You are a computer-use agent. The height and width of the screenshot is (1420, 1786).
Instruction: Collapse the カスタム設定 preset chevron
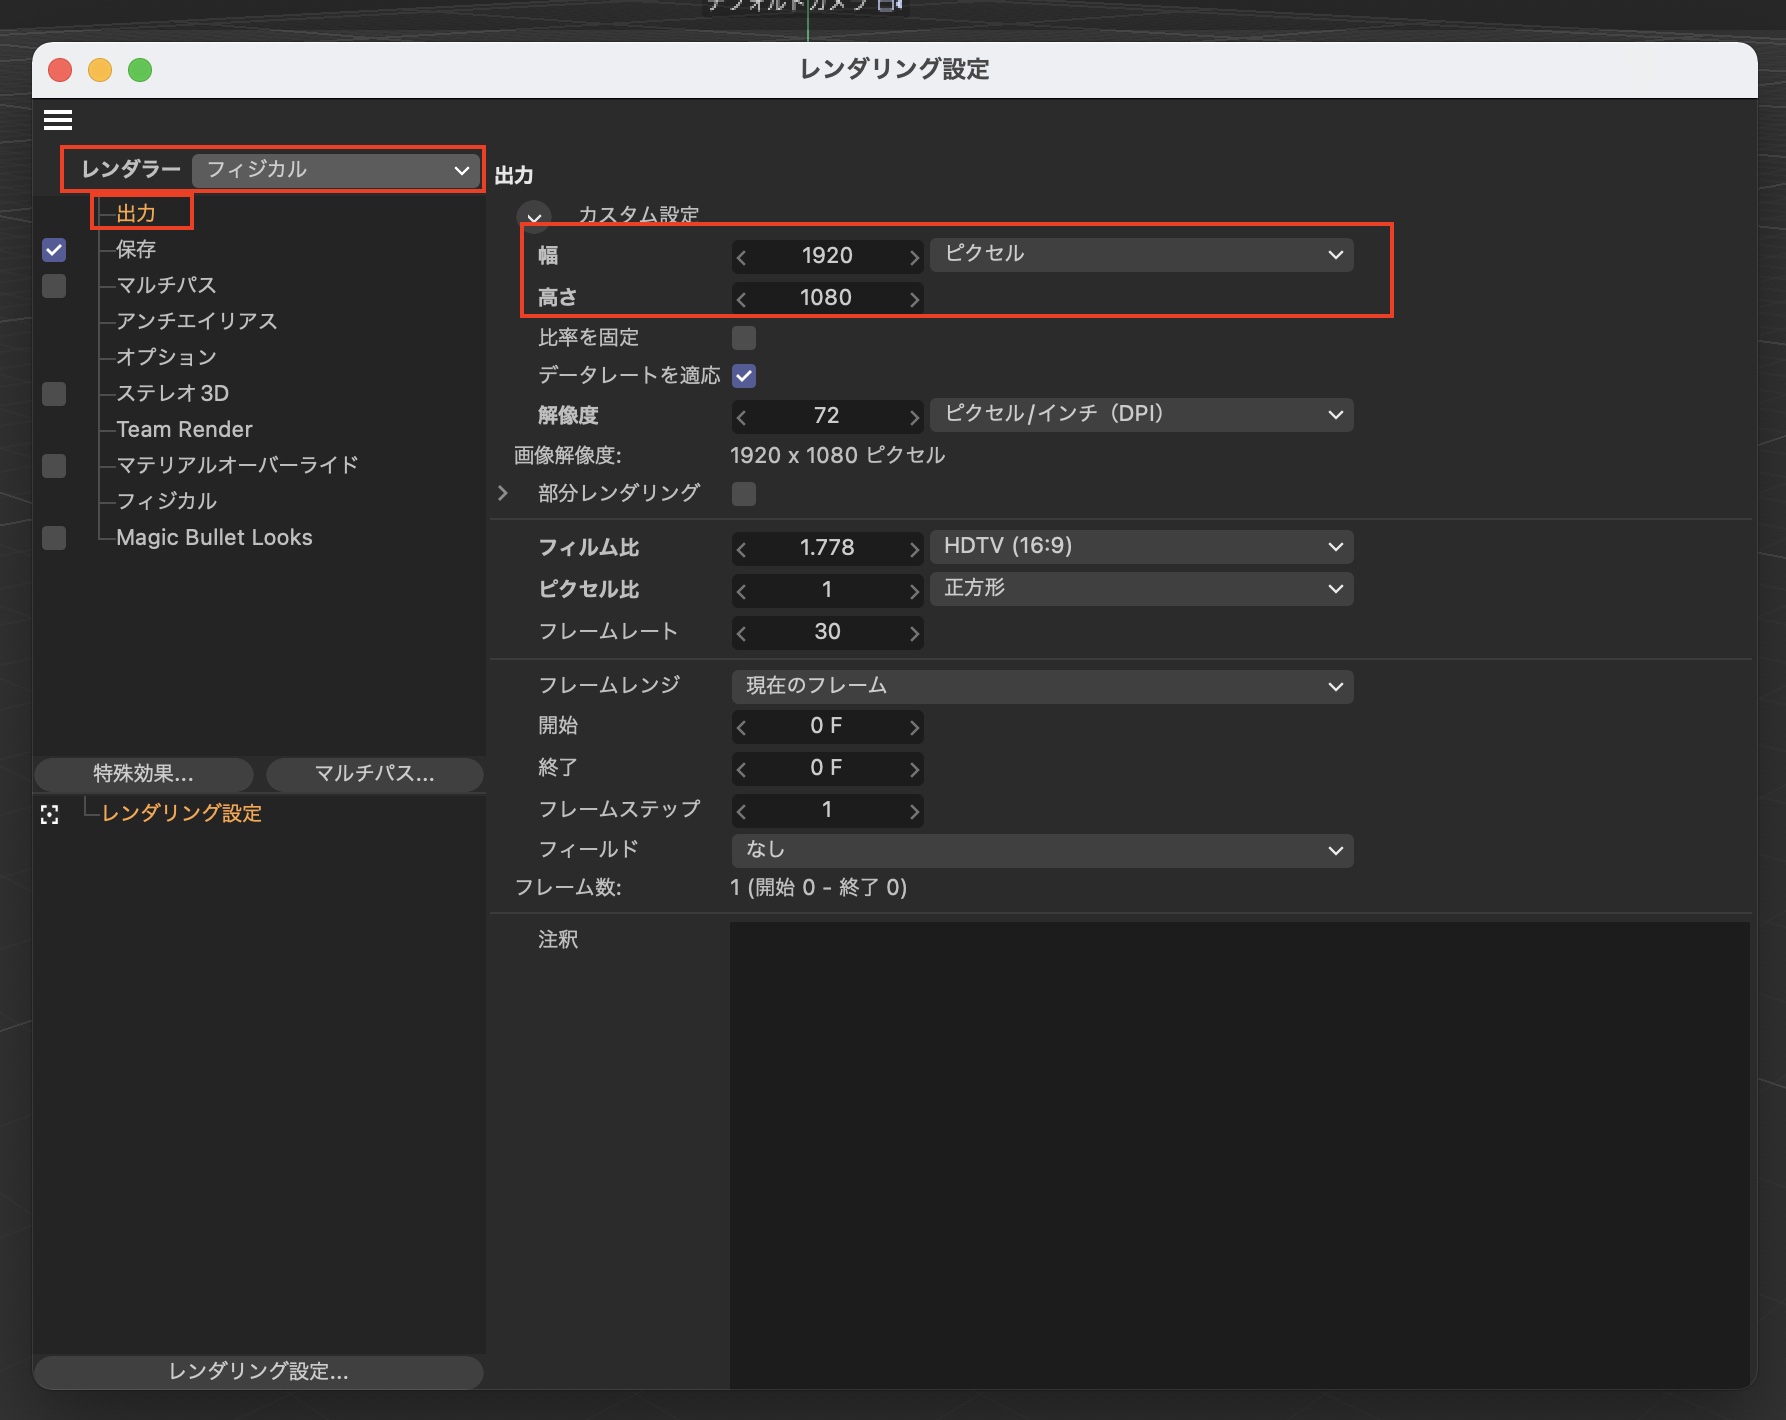coord(534,217)
